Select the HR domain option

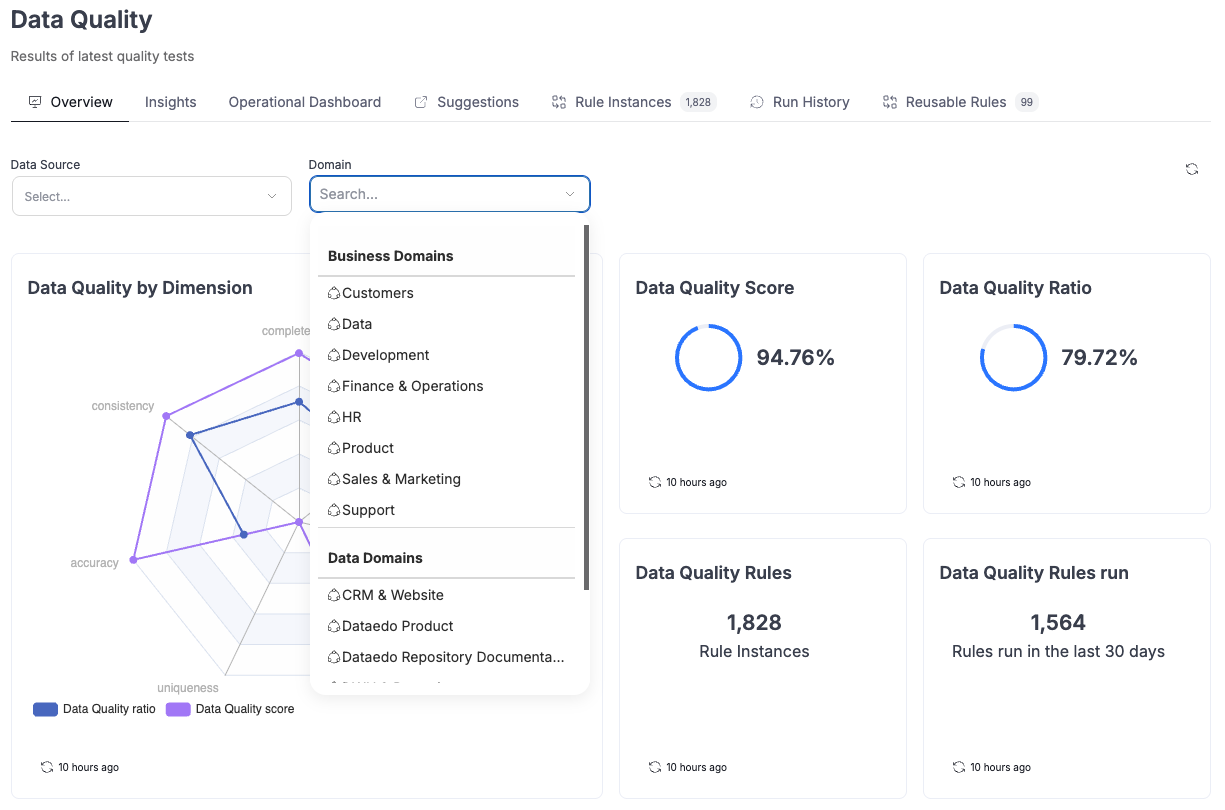click(x=446, y=417)
